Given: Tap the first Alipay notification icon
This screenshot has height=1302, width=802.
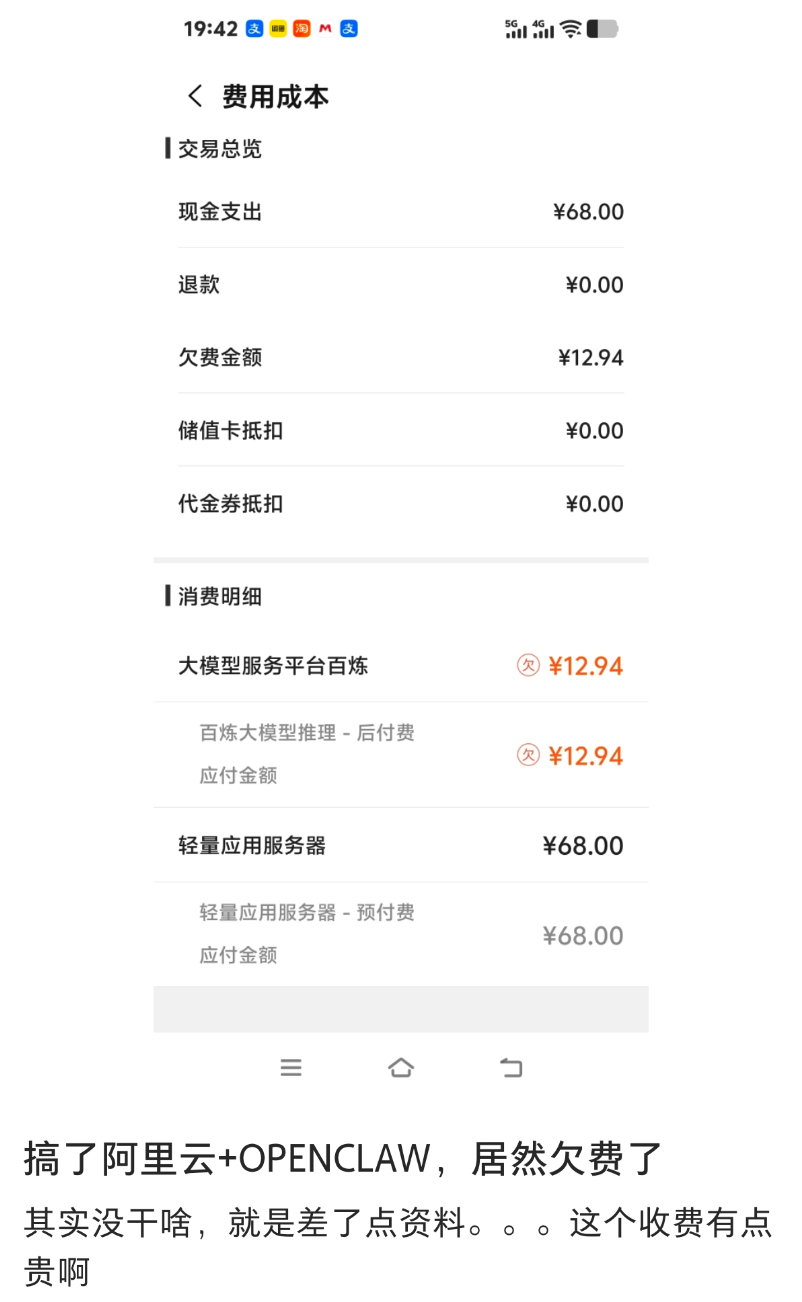Looking at the screenshot, I should coord(255,29).
